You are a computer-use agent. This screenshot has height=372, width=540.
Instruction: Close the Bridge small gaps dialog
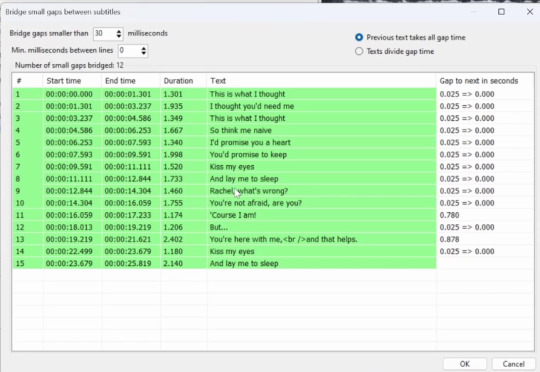(530, 12)
